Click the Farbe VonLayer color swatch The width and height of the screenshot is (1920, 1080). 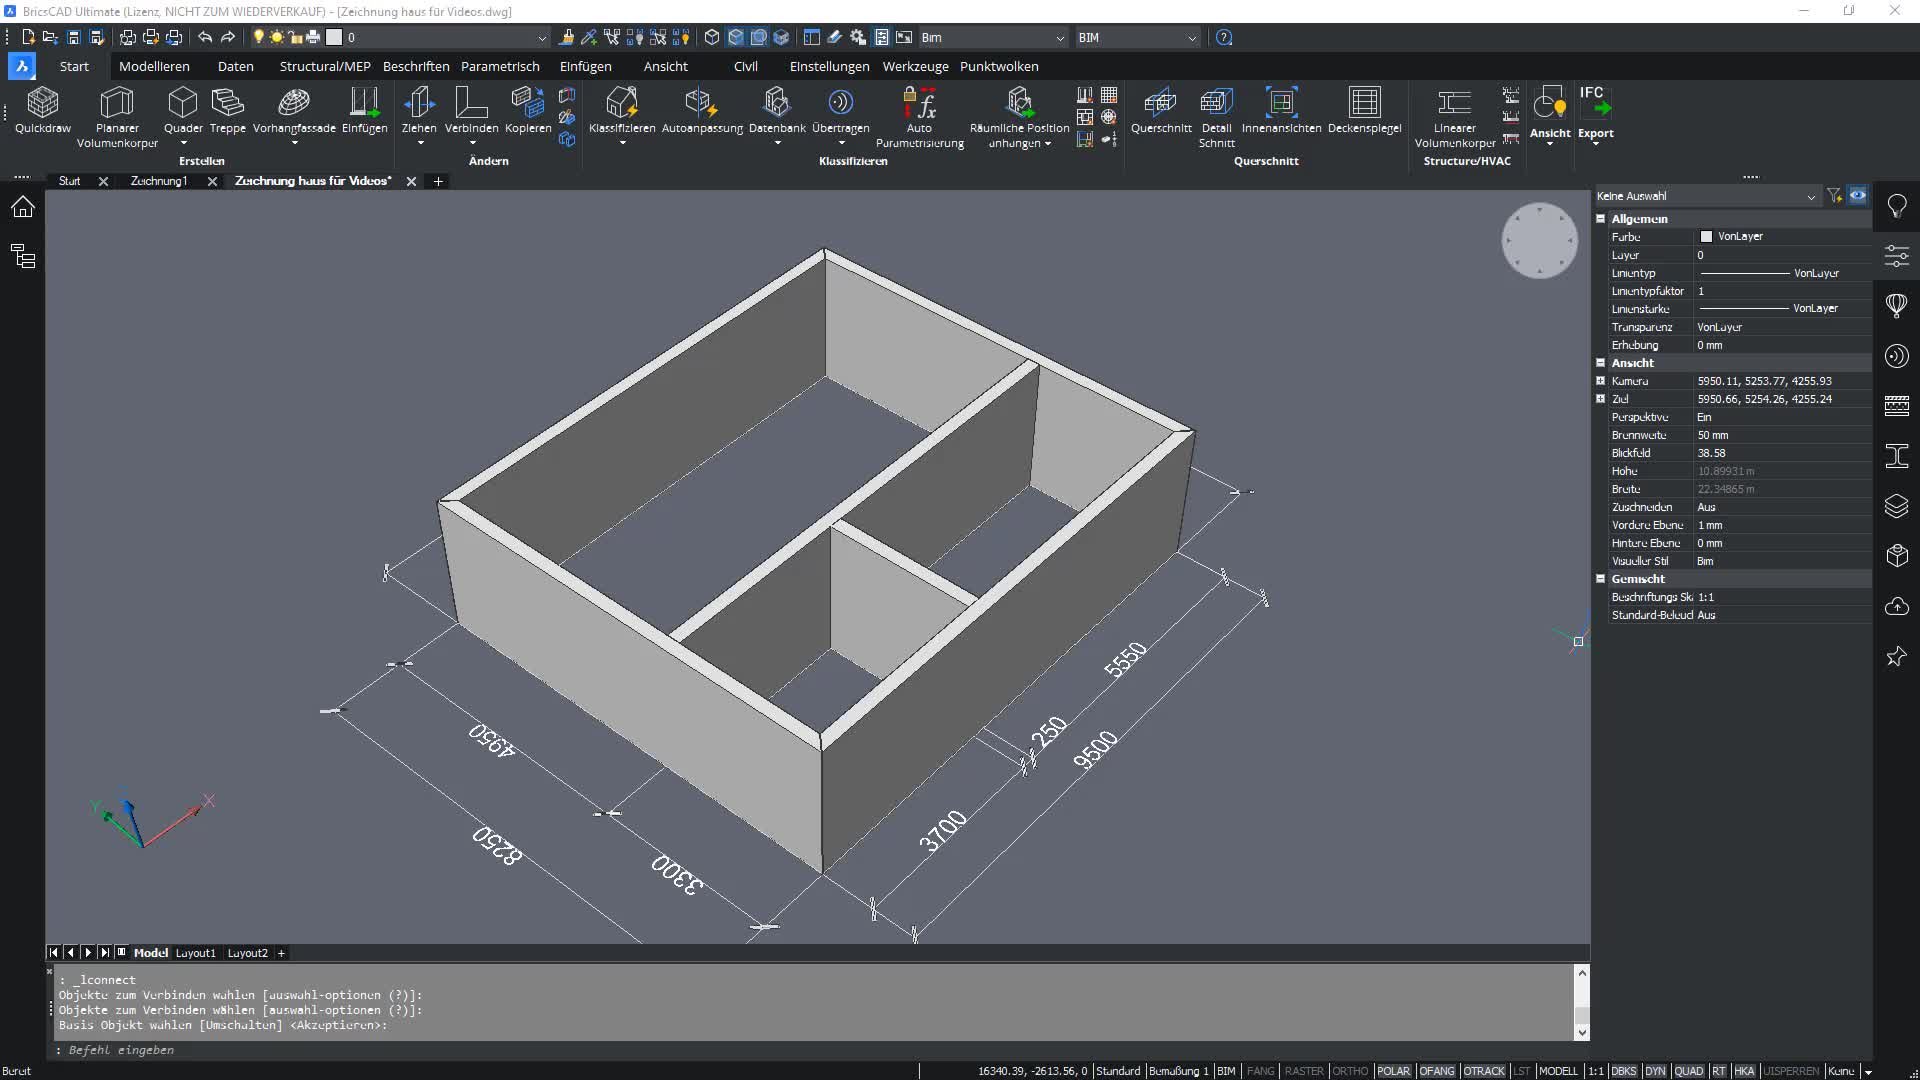point(1706,237)
